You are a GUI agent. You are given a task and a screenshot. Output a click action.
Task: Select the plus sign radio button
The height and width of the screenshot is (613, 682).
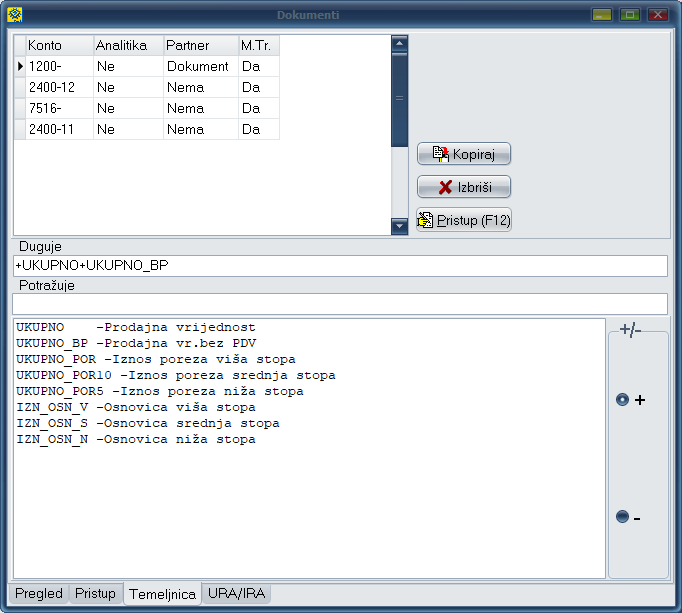623,400
